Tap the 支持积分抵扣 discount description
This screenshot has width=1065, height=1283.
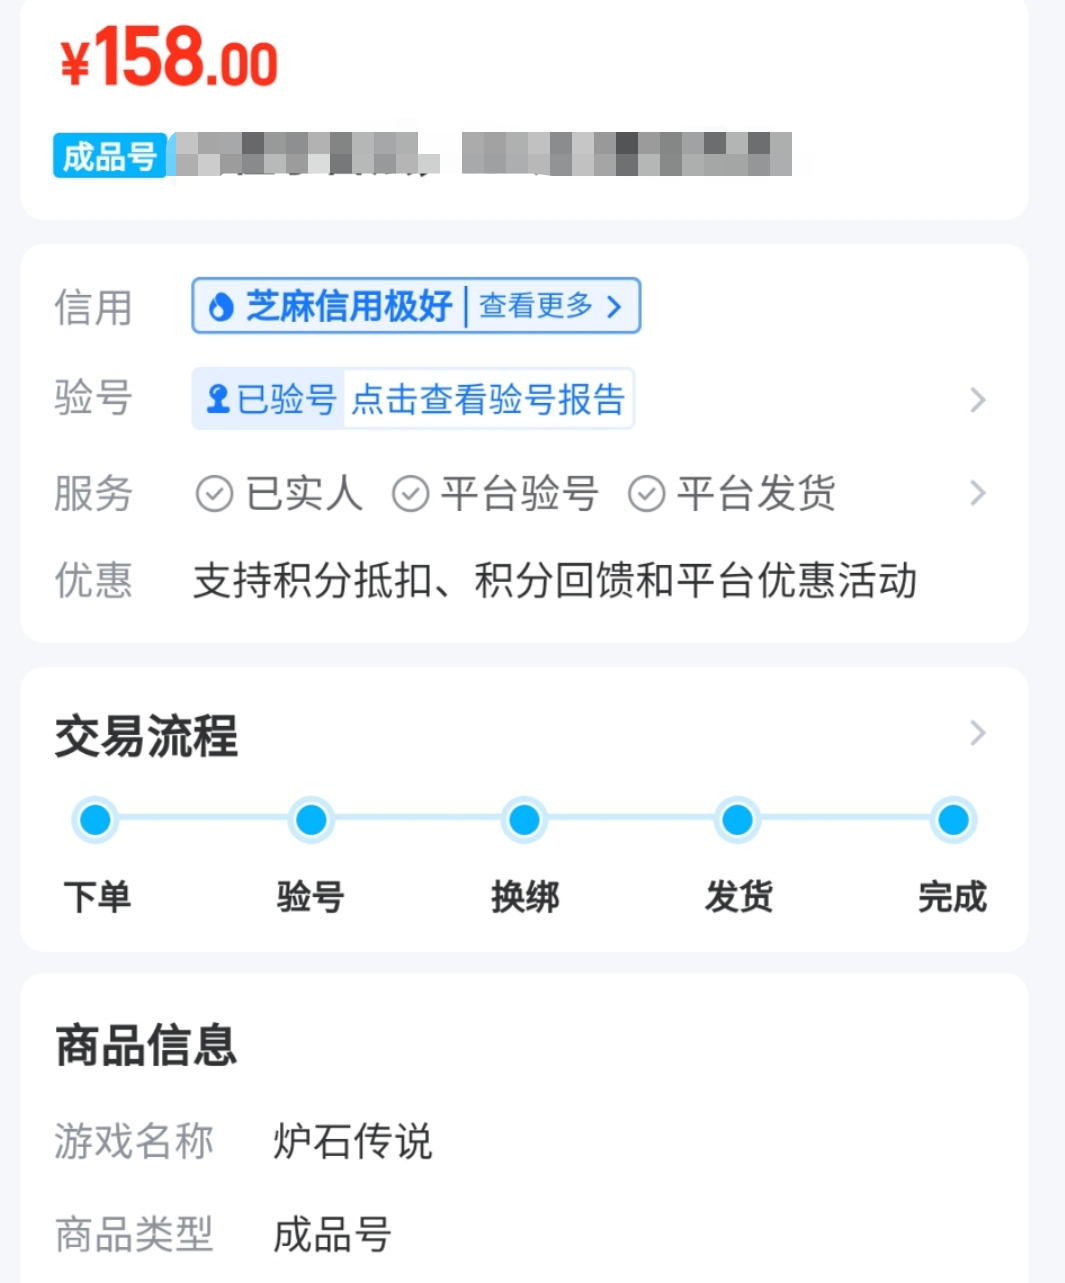point(554,581)
